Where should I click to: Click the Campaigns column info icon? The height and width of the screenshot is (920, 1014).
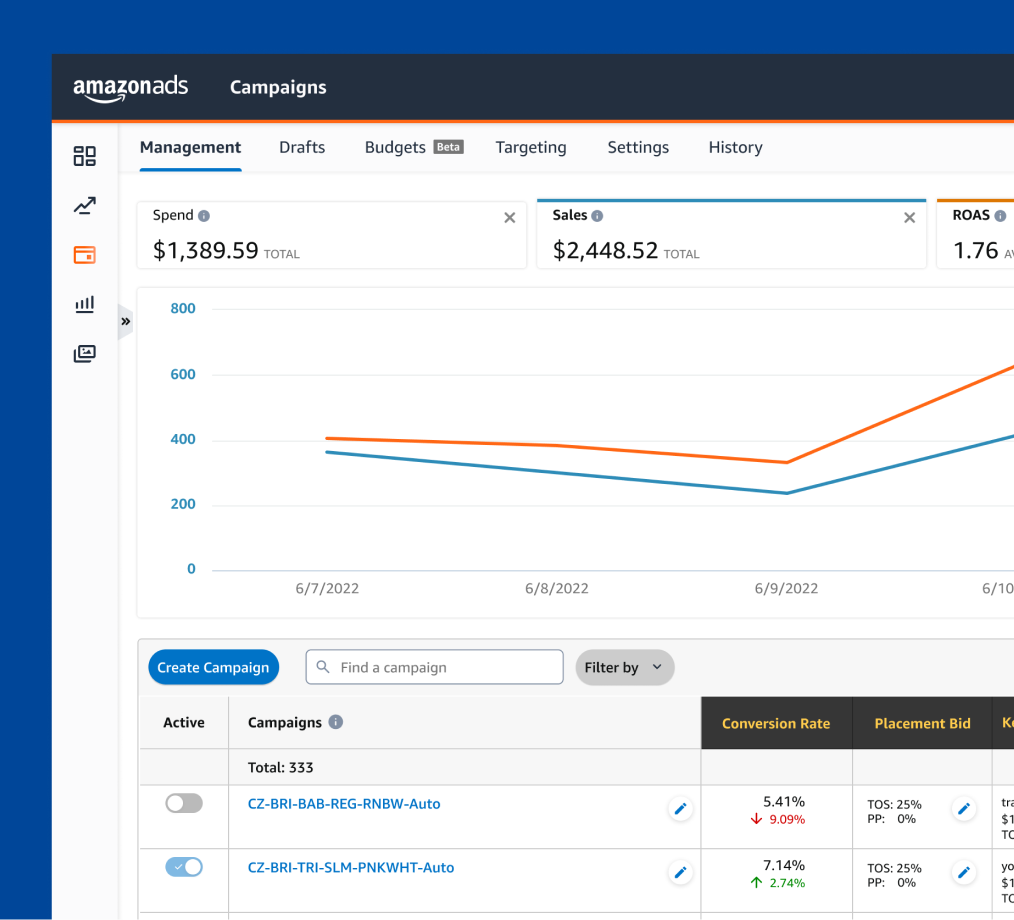[336, 722]
